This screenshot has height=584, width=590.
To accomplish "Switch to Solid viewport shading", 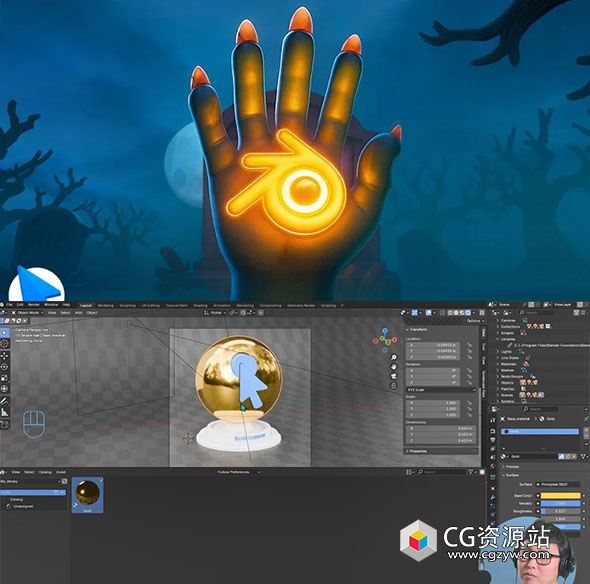I will [456, 313].
